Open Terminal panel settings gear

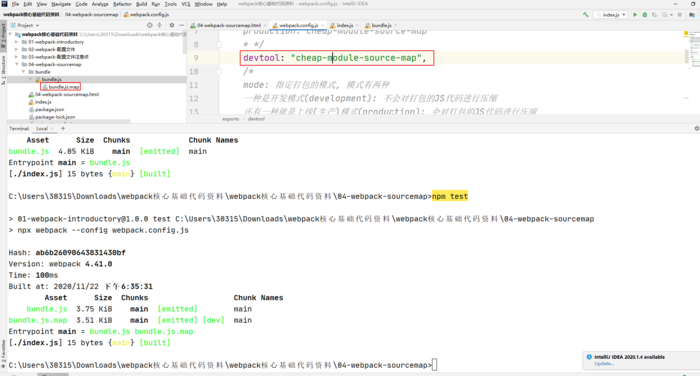[x=696, y=129]
